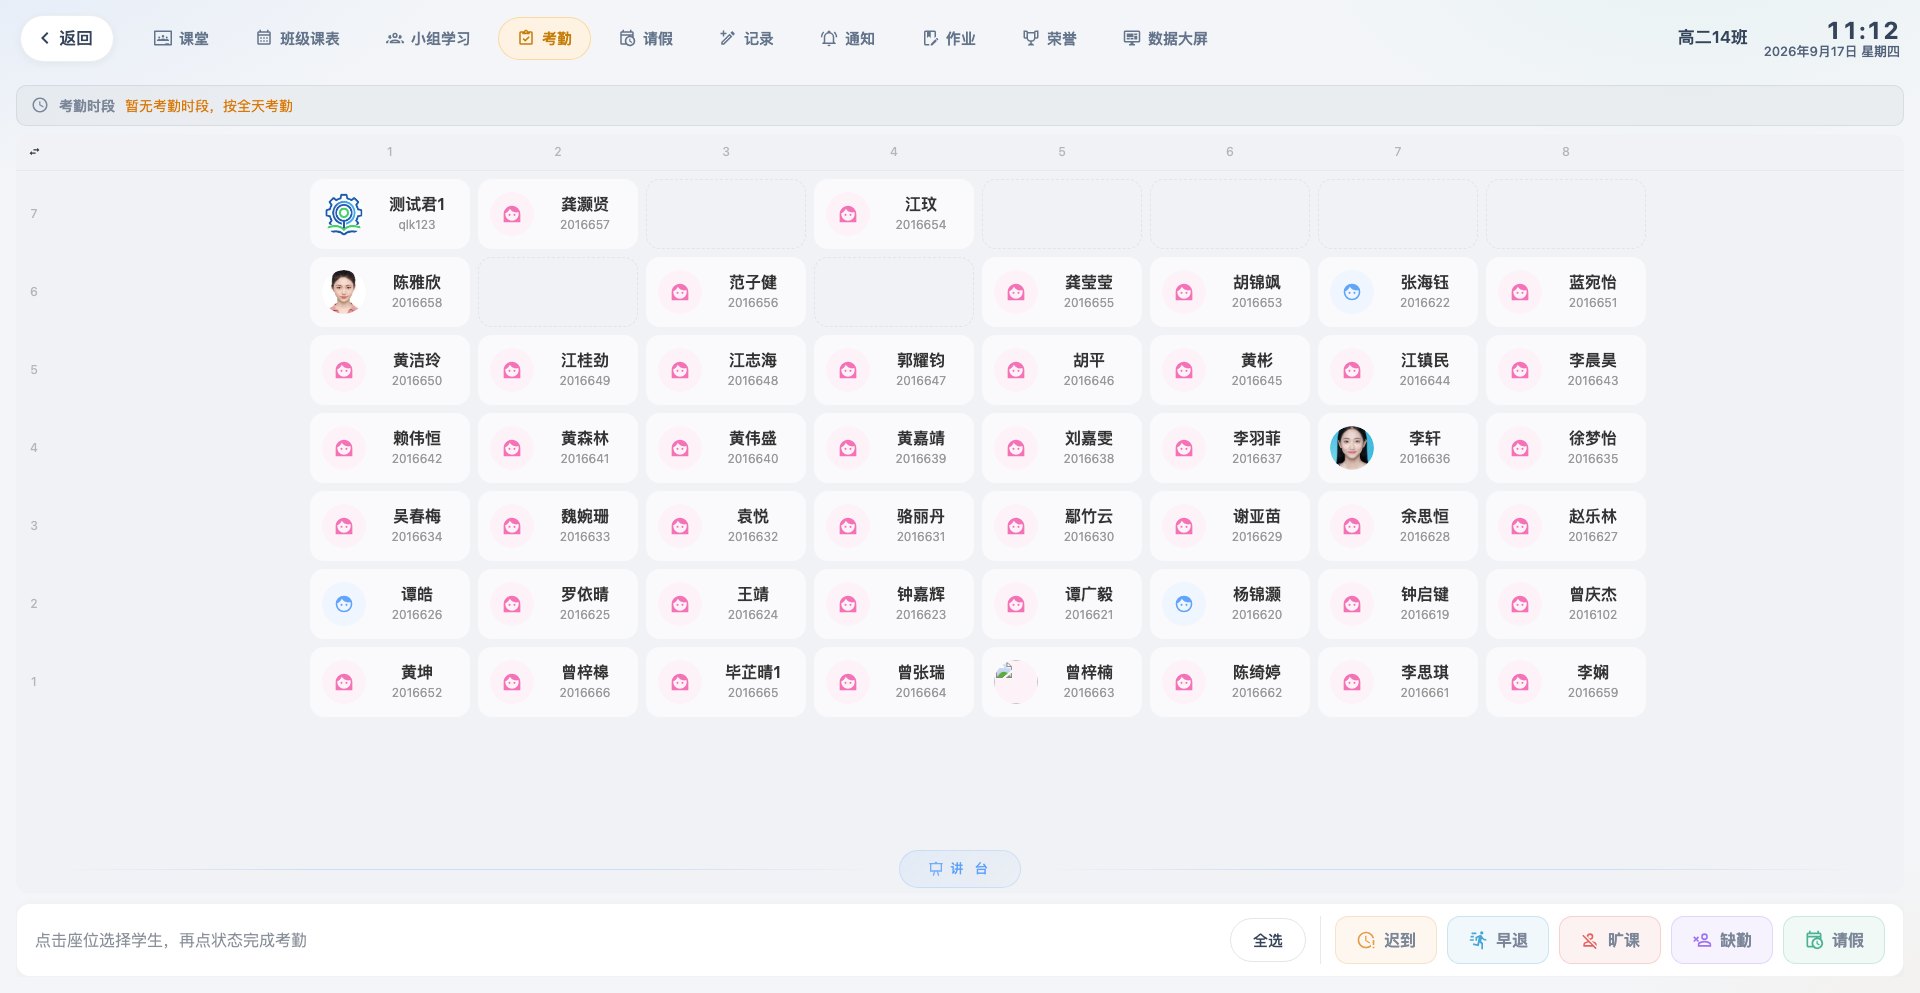Click the blue avatar icon of 杨锦灏
This screenshot has height=993, width=1920.
pyautogui.click(x=1184, y=604)
